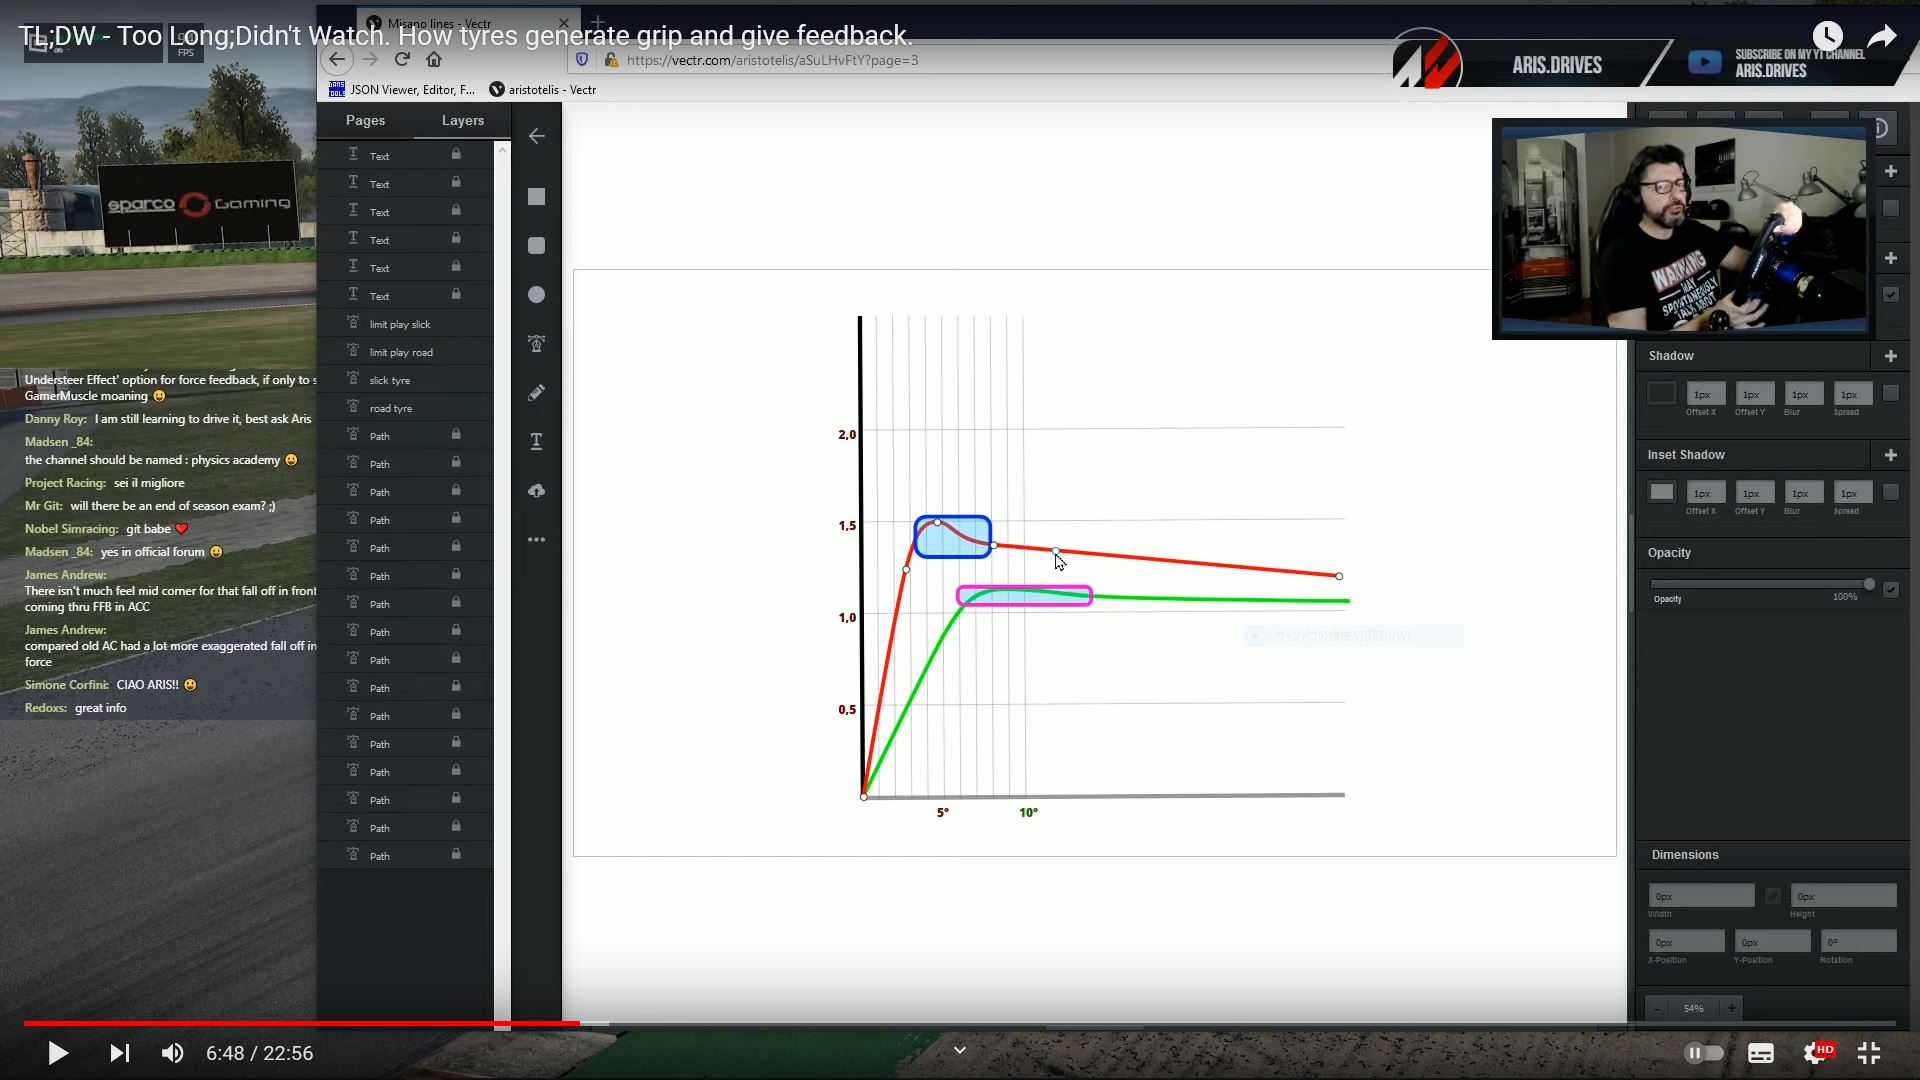Click the back arrow above tools
This screenshot has width=1920, height=1080.
pos(537,136)
